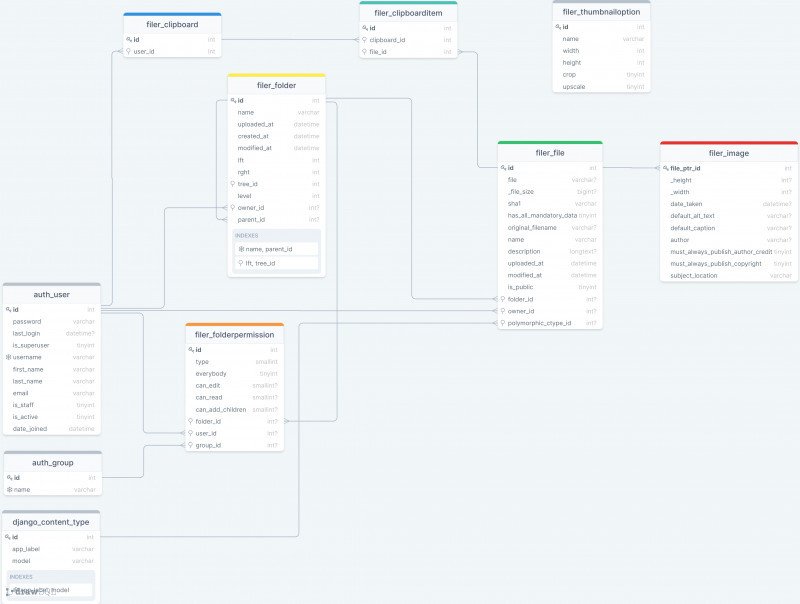
Task: Click the key icon next to id in auth_user
Action: (11, 308)
